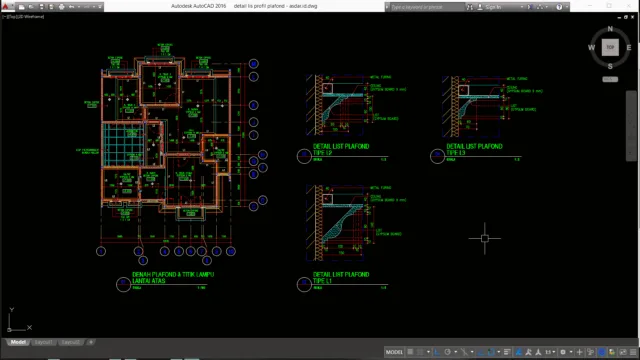Click the E compass label on ViewCube

tap(629, 47)
